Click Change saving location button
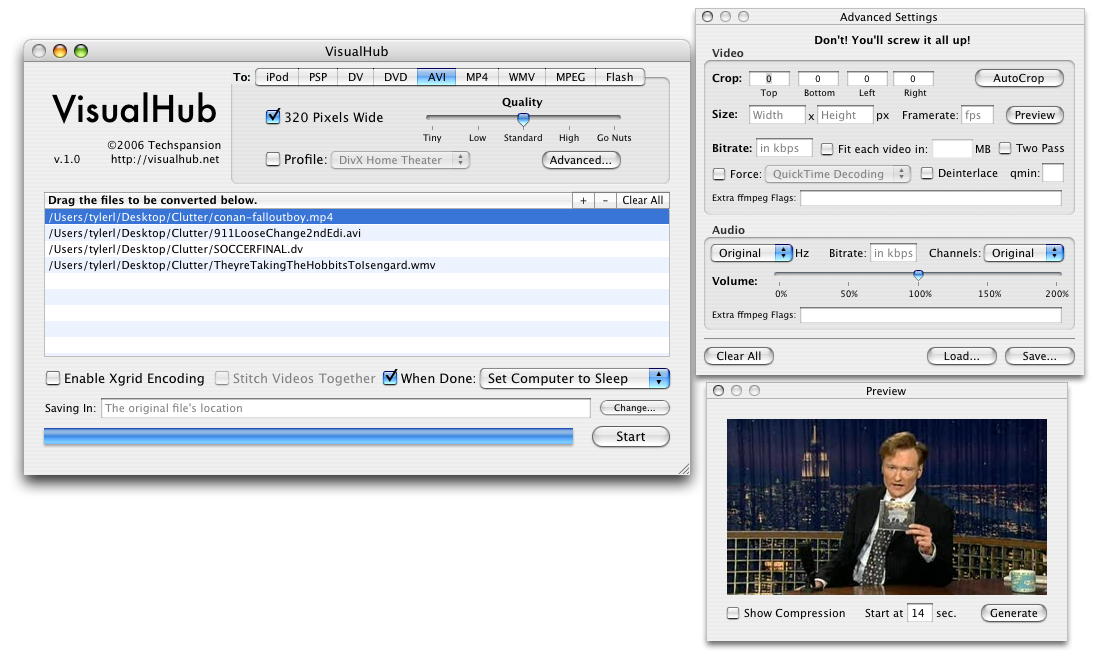The image size is (1093, 658). [x=634, y=408]
